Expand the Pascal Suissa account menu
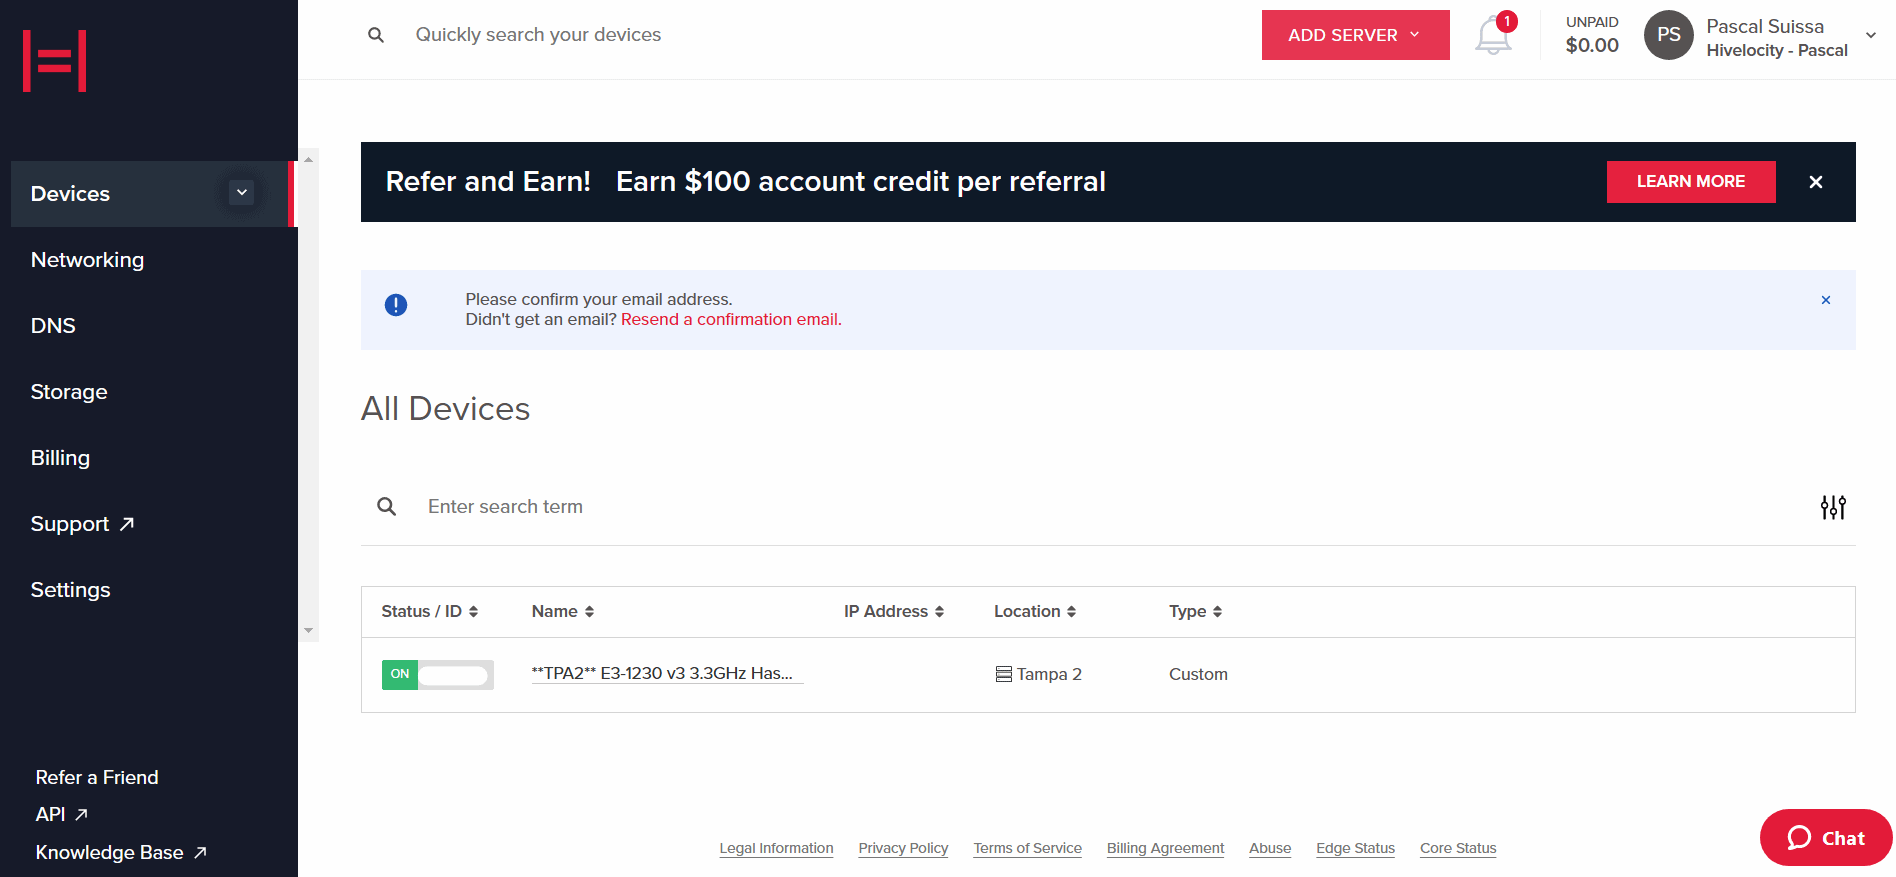The height and width of the screenshot is (877, 1896). coord(1871,35)
